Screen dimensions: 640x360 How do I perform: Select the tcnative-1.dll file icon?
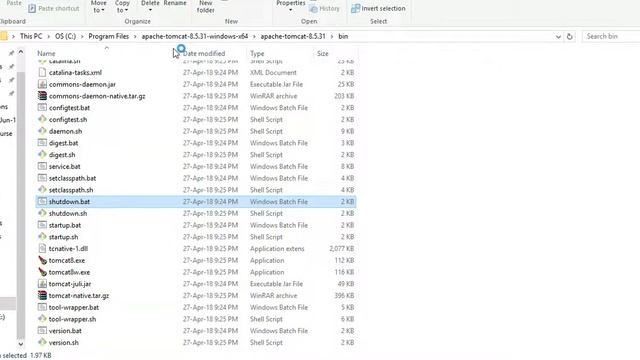(x=42, y=249)
